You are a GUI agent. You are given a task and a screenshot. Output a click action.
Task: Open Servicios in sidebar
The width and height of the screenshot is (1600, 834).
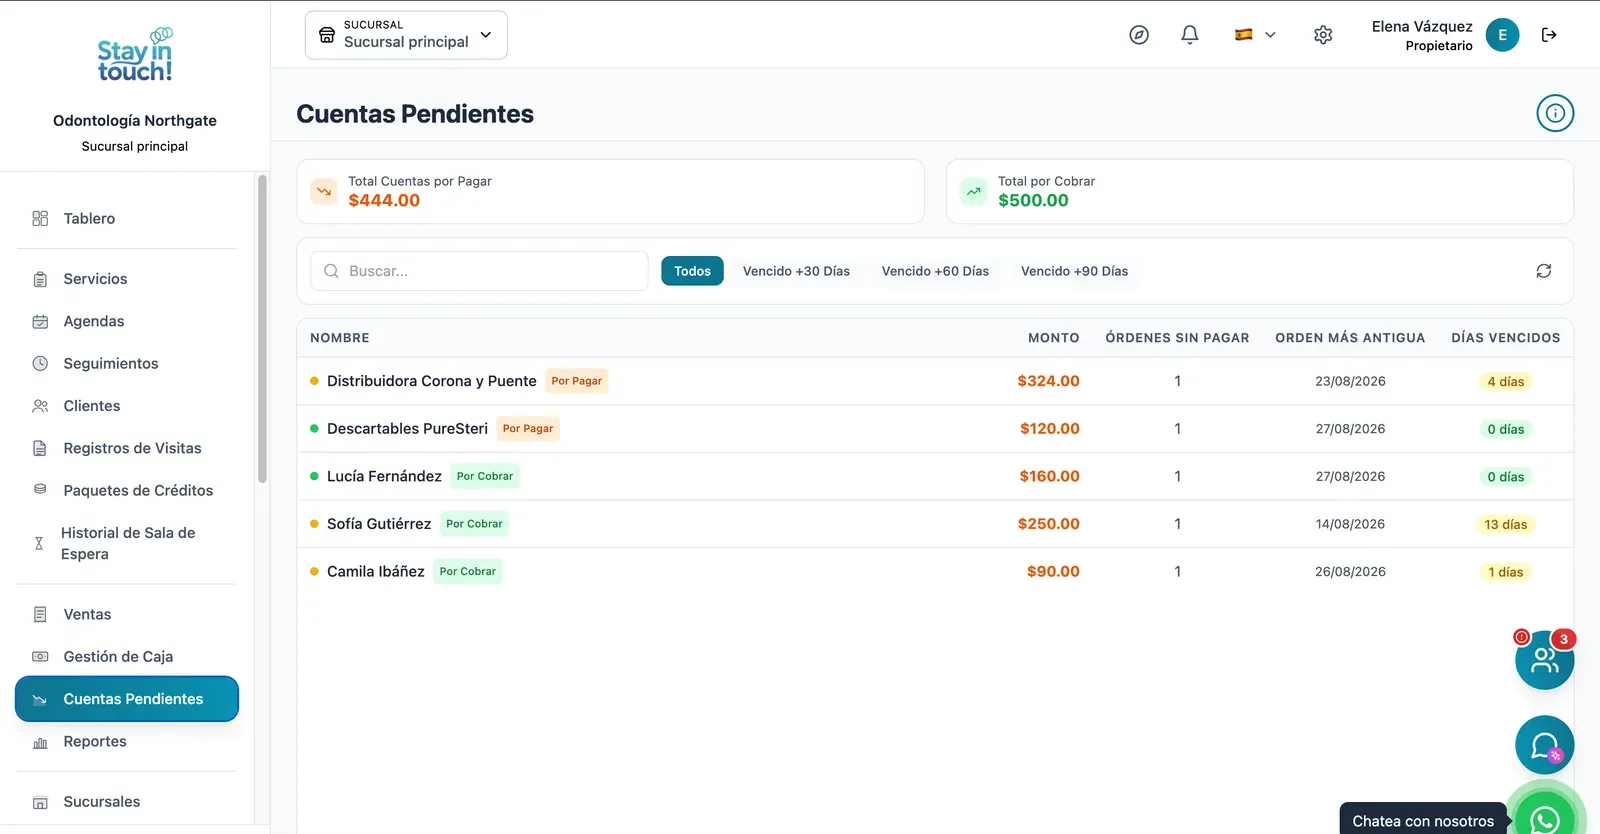coord(127,279)
